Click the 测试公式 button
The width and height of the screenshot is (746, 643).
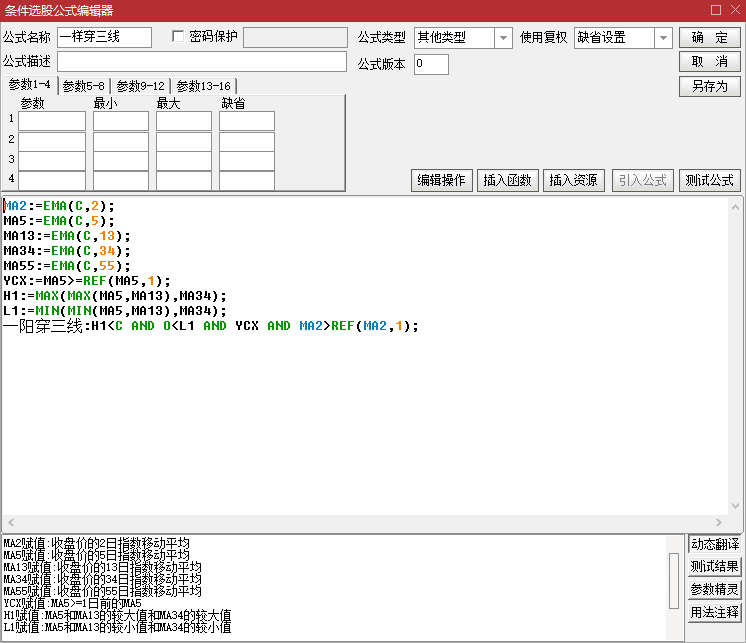pyautogui.click(x=709, y=180)
